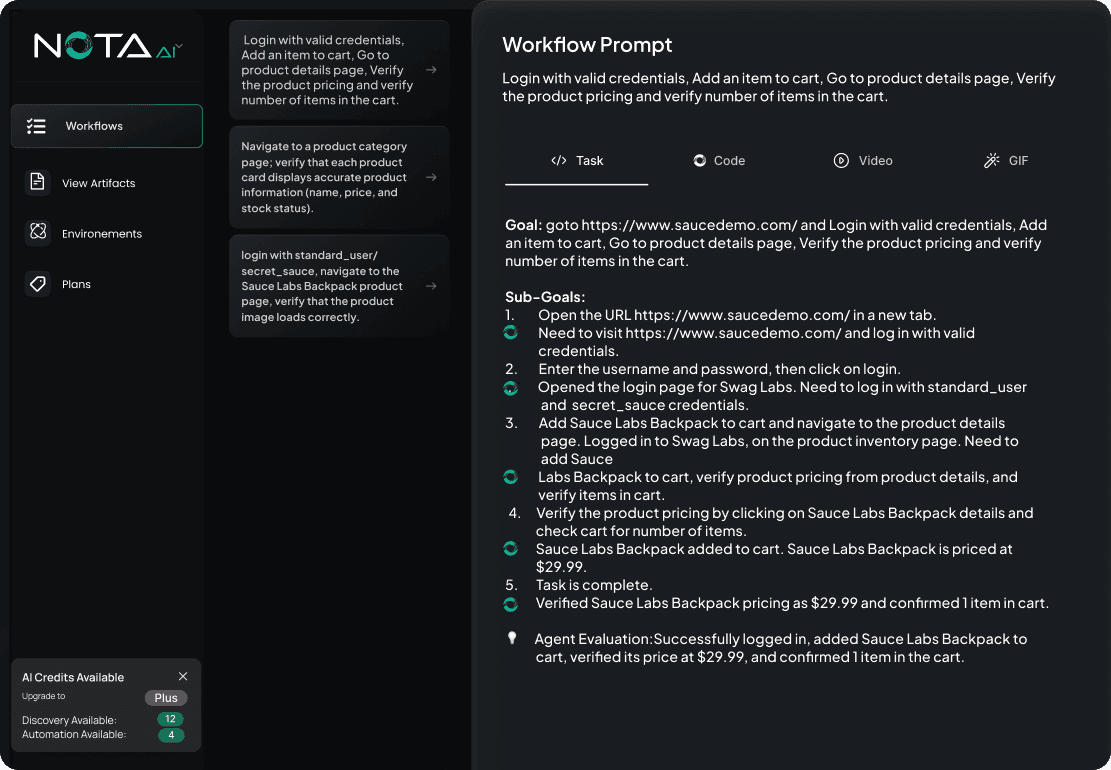Click the Plans tag icon
This screenshot has height=770, width=1111.
click(x=38, y=283)
